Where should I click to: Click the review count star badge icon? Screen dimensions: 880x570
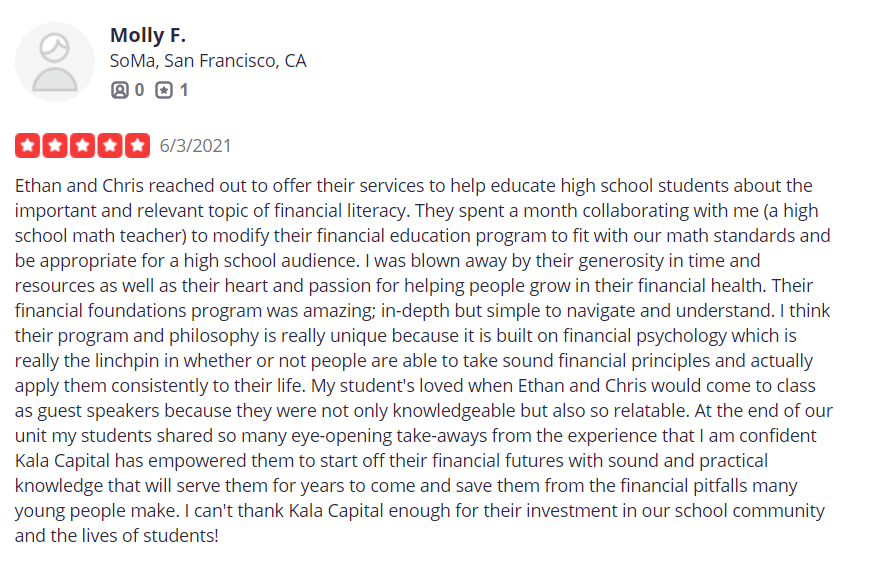[164, 90]
